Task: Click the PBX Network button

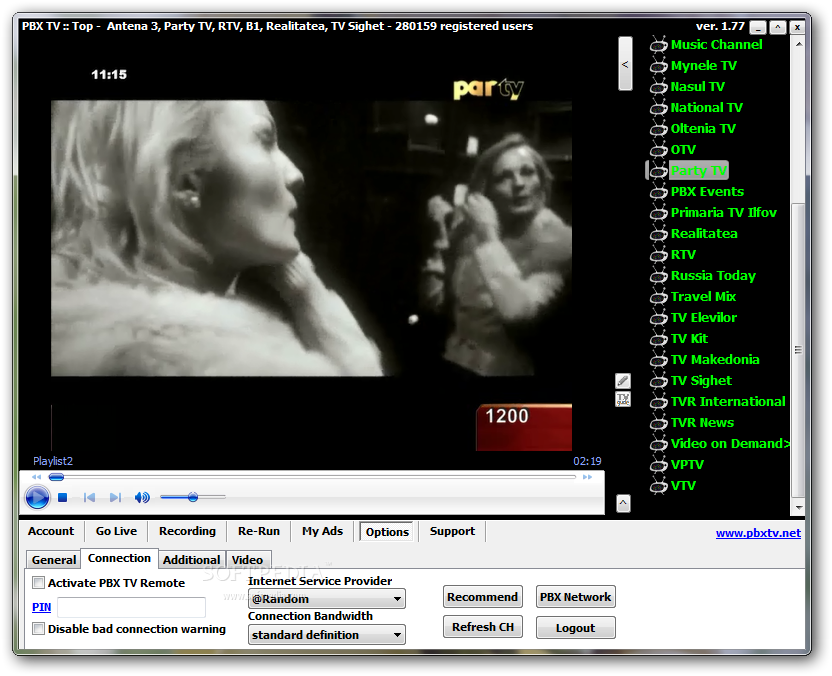Action: click(575, 597)
